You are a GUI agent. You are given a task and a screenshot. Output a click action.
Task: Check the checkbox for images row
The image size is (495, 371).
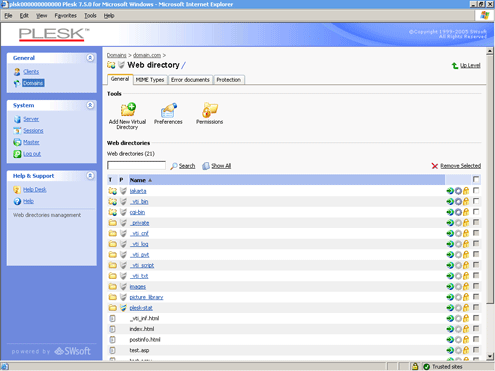pos(476,286)
